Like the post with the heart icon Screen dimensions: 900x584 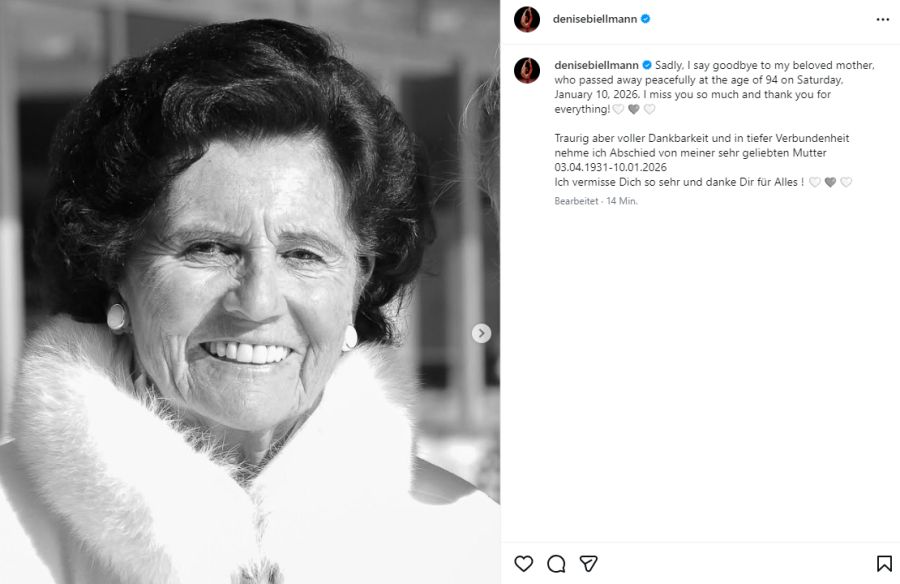pyautogui.click(x=523, y=563)
